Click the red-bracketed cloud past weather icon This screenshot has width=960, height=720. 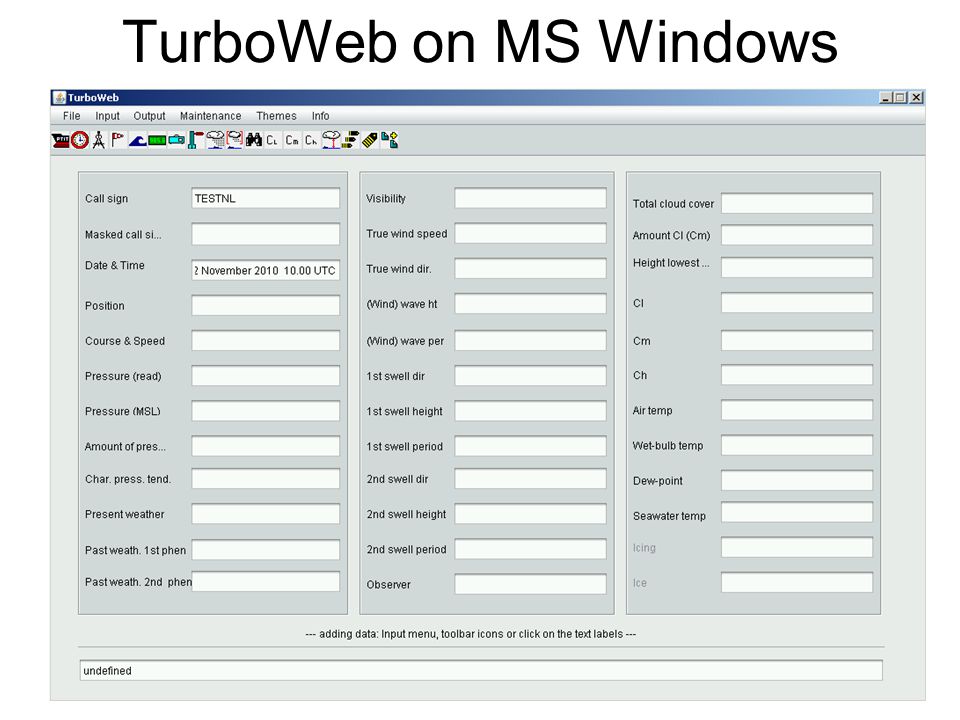[x=234, y=140]
